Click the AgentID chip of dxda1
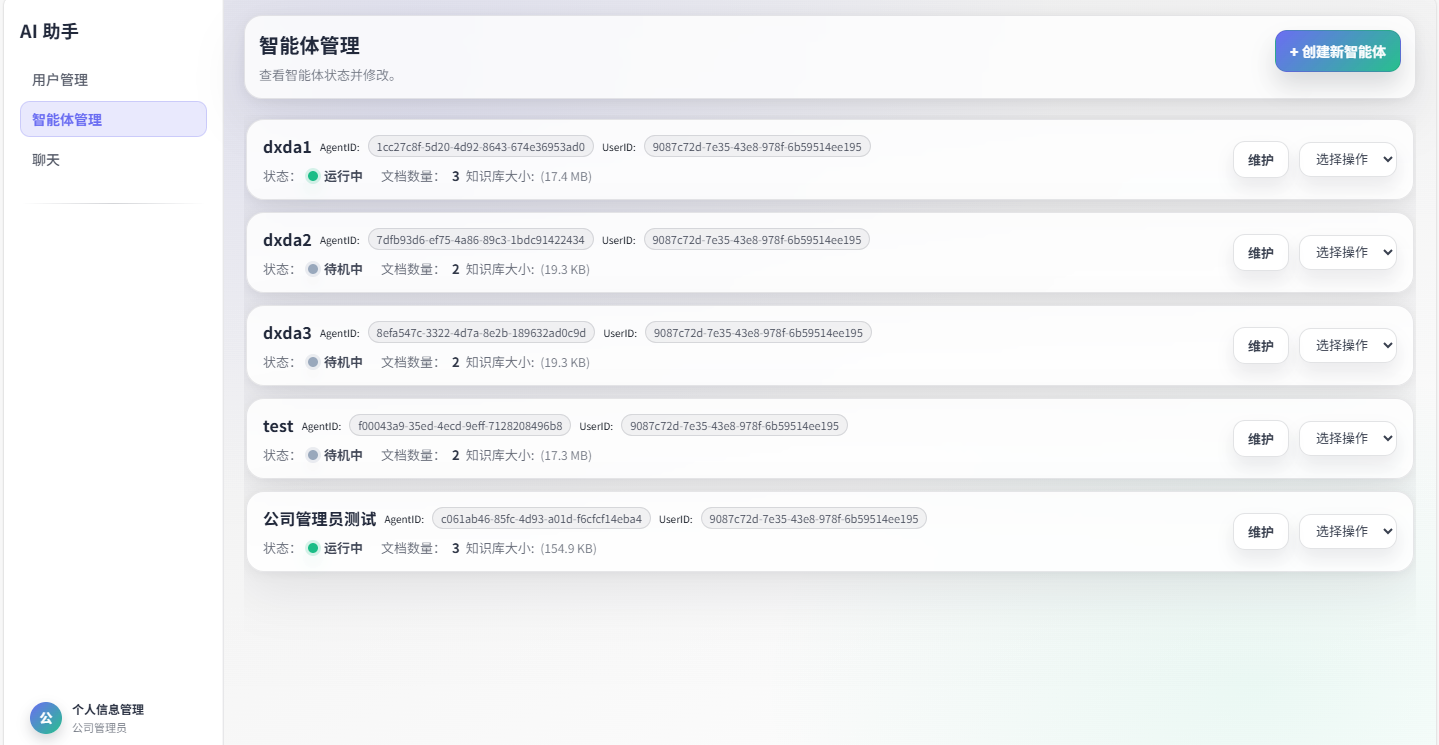 click(481, 146)
